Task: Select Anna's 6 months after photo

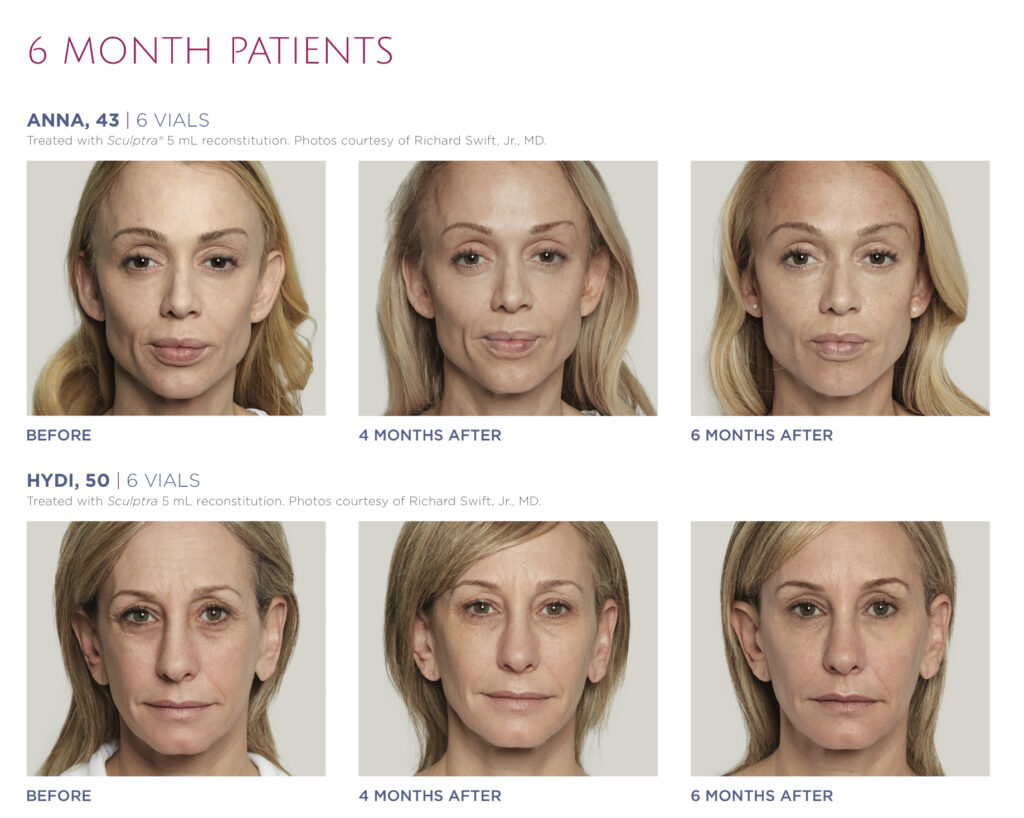Action: [840, 288]
